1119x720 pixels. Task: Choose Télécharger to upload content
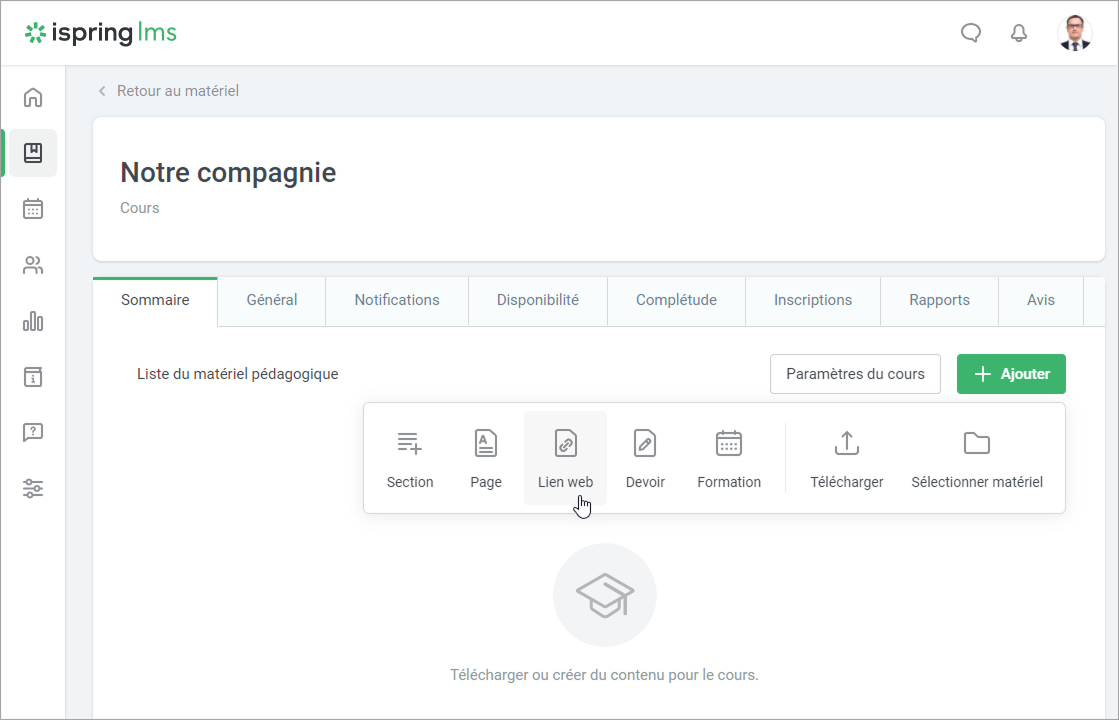pos(847,458)
